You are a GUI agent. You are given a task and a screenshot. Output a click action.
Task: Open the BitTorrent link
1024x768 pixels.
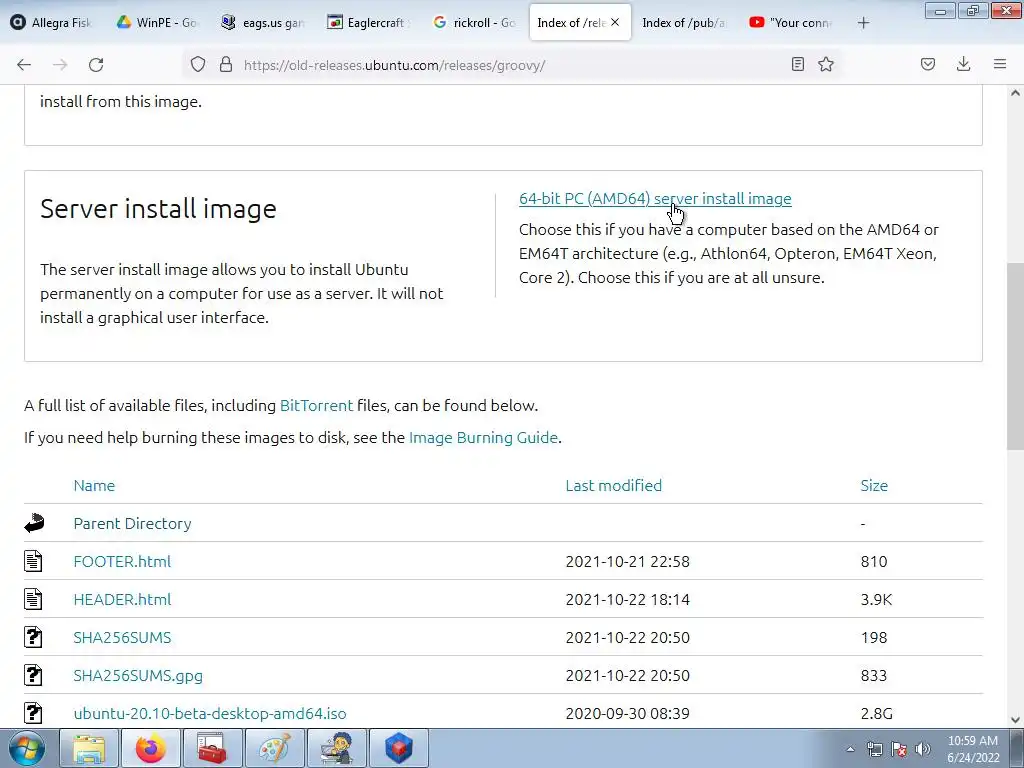(x=316, y=406)
